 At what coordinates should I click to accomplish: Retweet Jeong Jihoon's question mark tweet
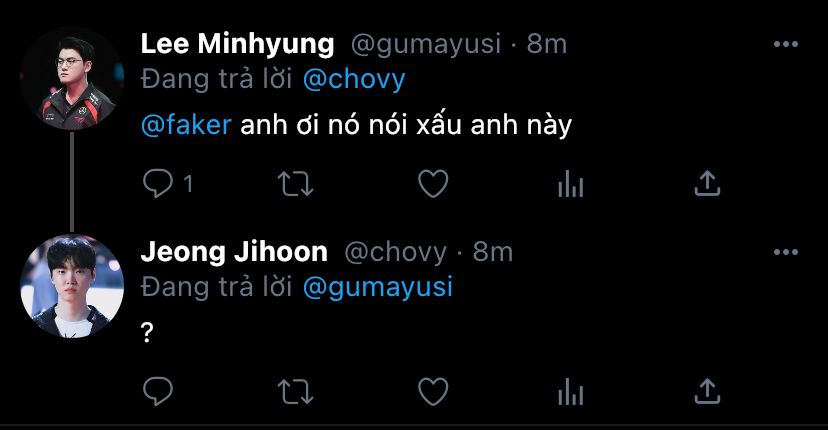[x=296, y=392]
